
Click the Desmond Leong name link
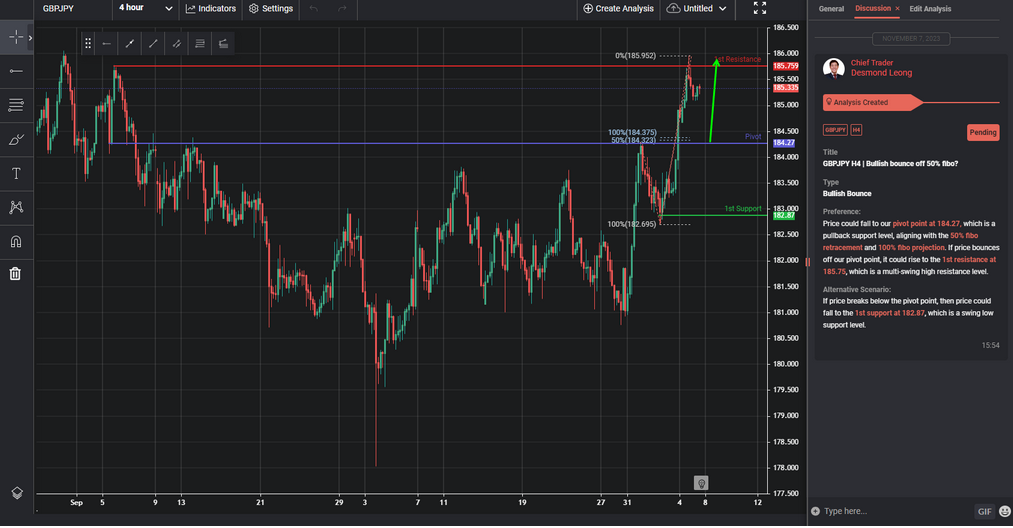coord(881,73)
